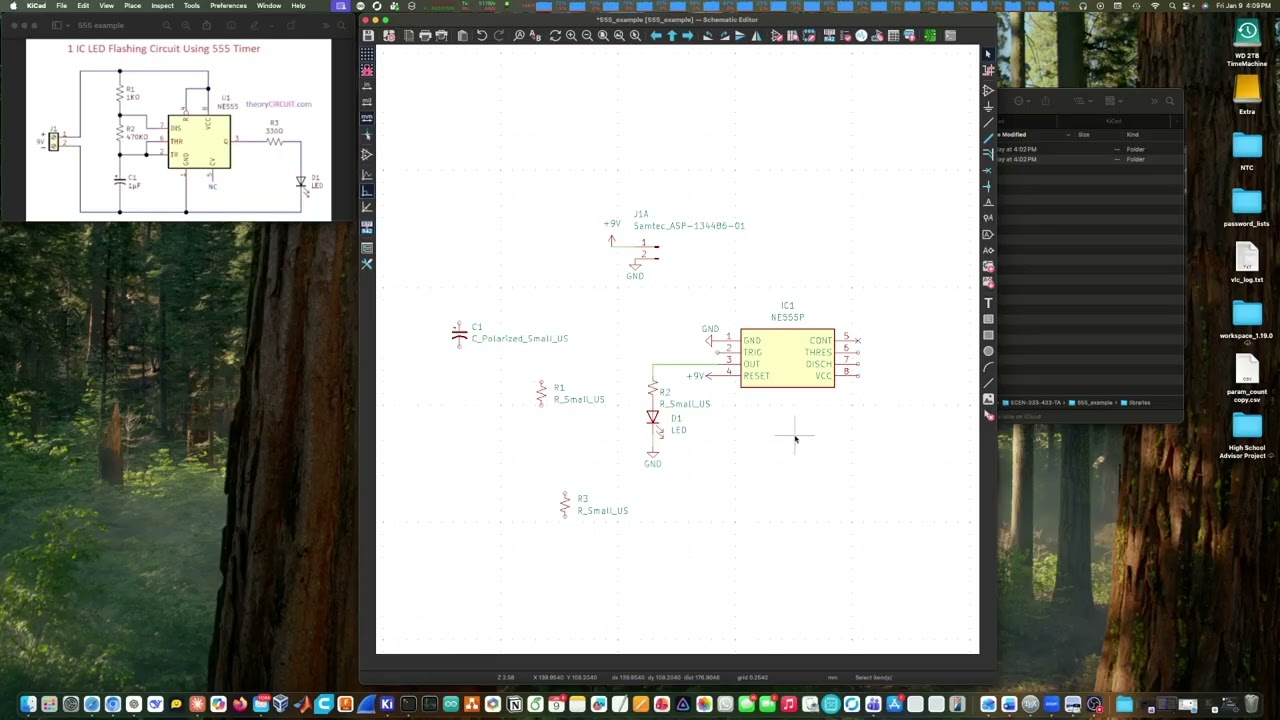This screenshot has height=720, width=1280.
Task: Click the right navigation arrow icon
Action: click(x=688, y=35)
